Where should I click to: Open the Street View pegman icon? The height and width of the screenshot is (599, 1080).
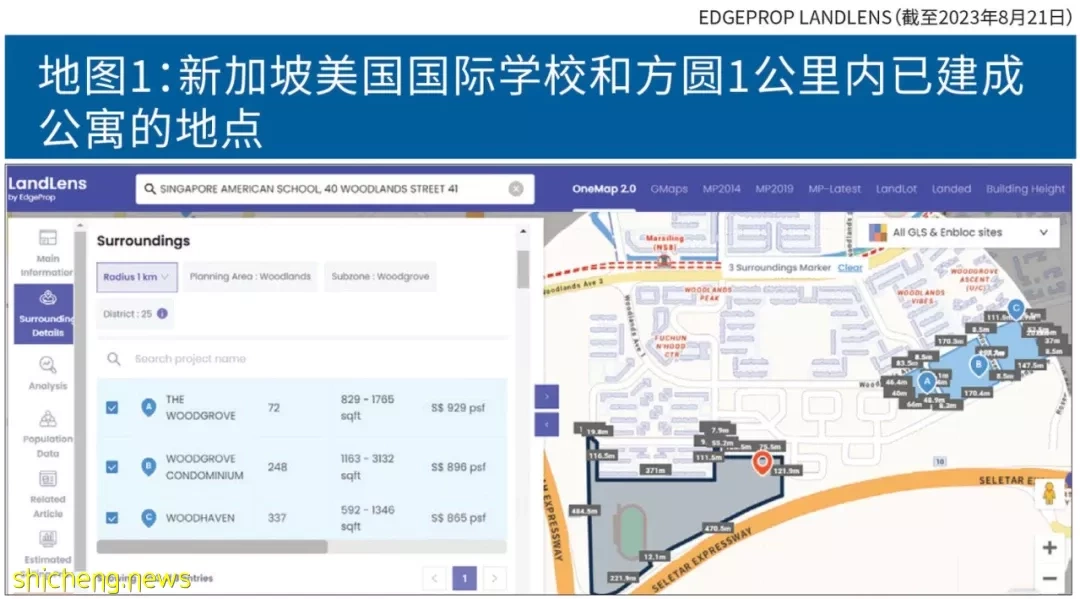[x=1049, y=494]
